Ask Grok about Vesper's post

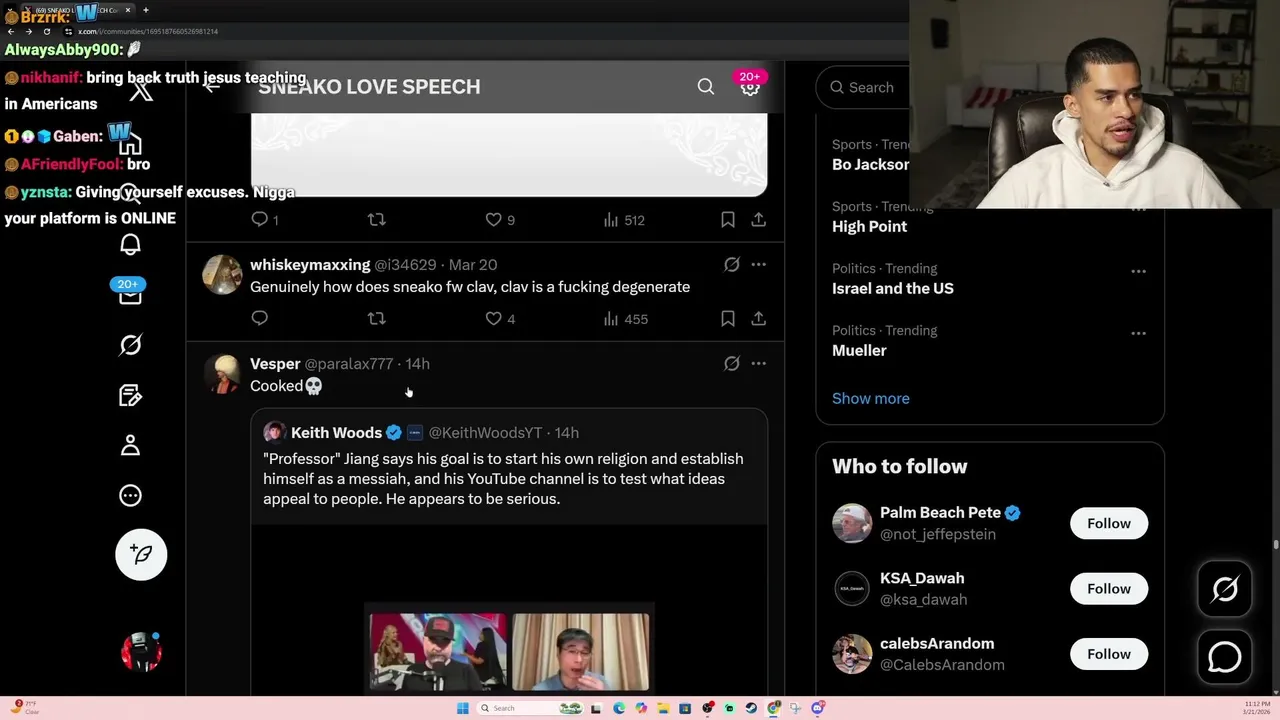732,364
